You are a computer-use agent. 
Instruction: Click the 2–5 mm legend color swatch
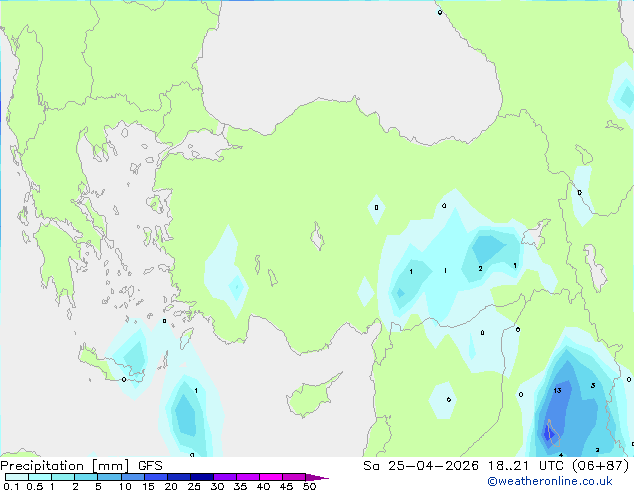pos(86,477)
